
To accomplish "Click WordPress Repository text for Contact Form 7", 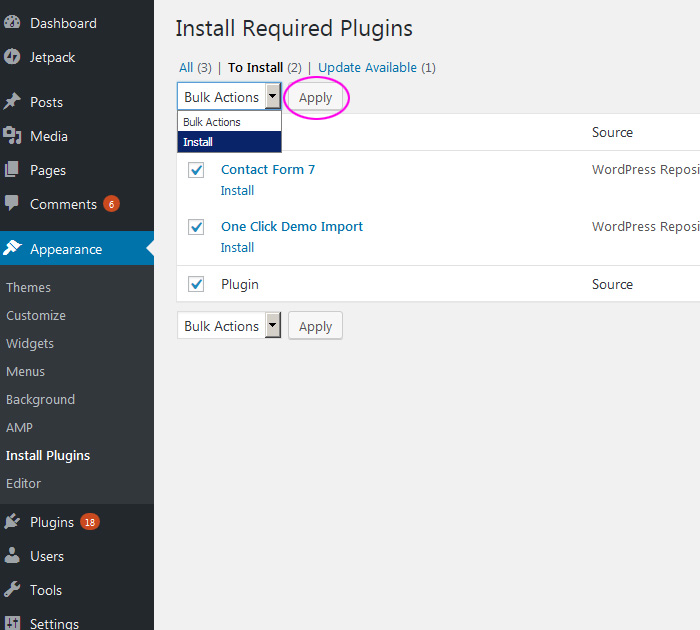I will [x=646, y=170].
